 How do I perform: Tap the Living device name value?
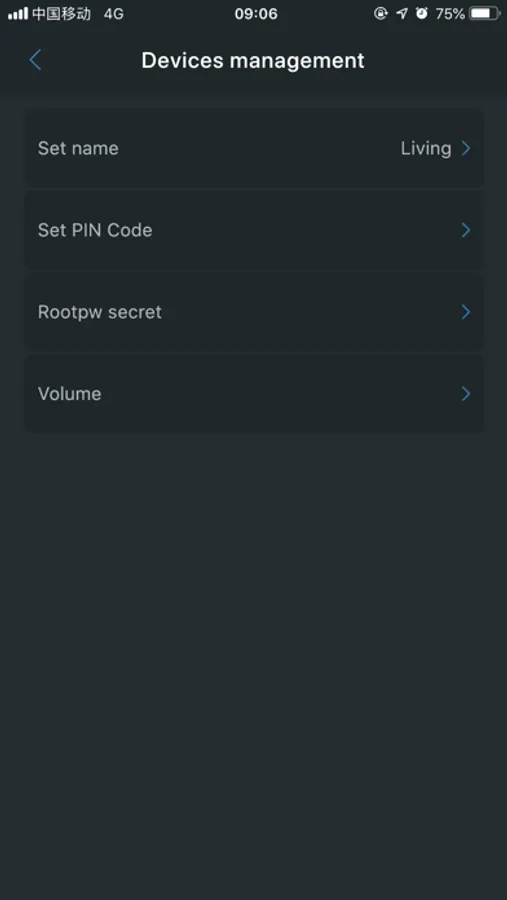pos(426,149)
